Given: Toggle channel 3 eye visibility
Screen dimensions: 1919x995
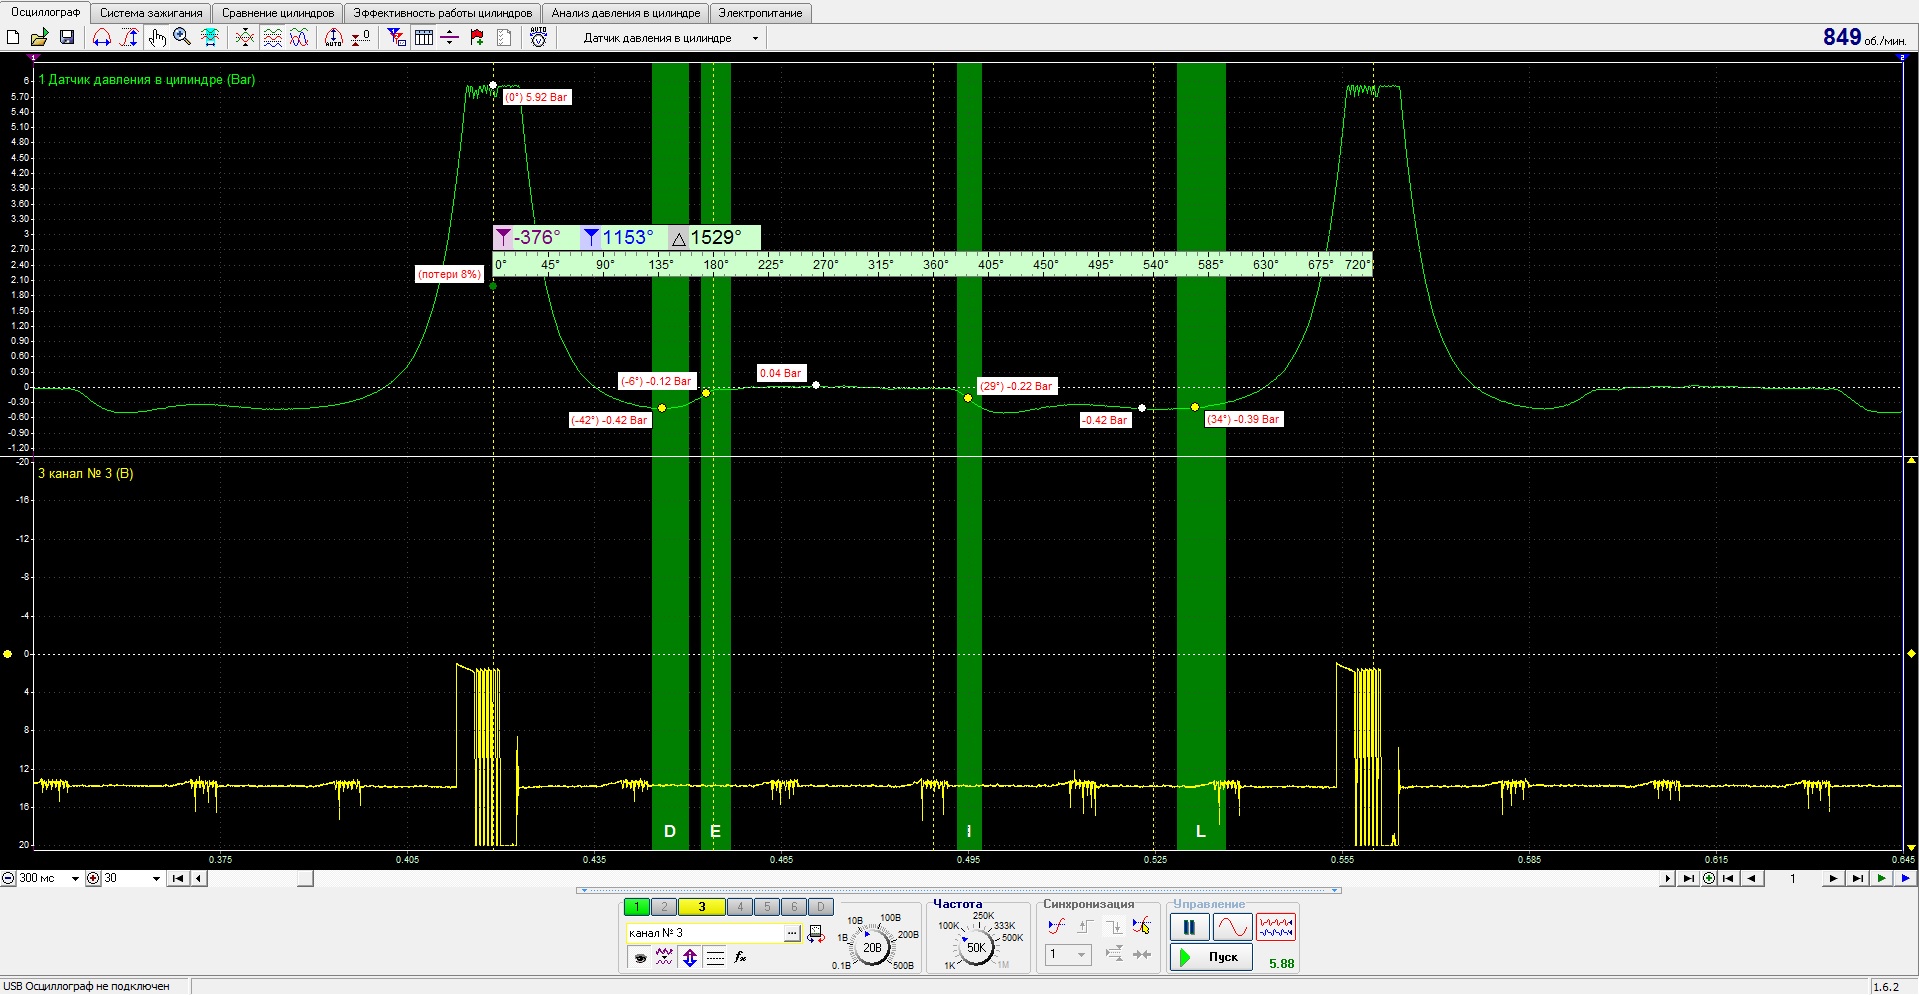Looking at the screenshot, I should click(640, 958).
